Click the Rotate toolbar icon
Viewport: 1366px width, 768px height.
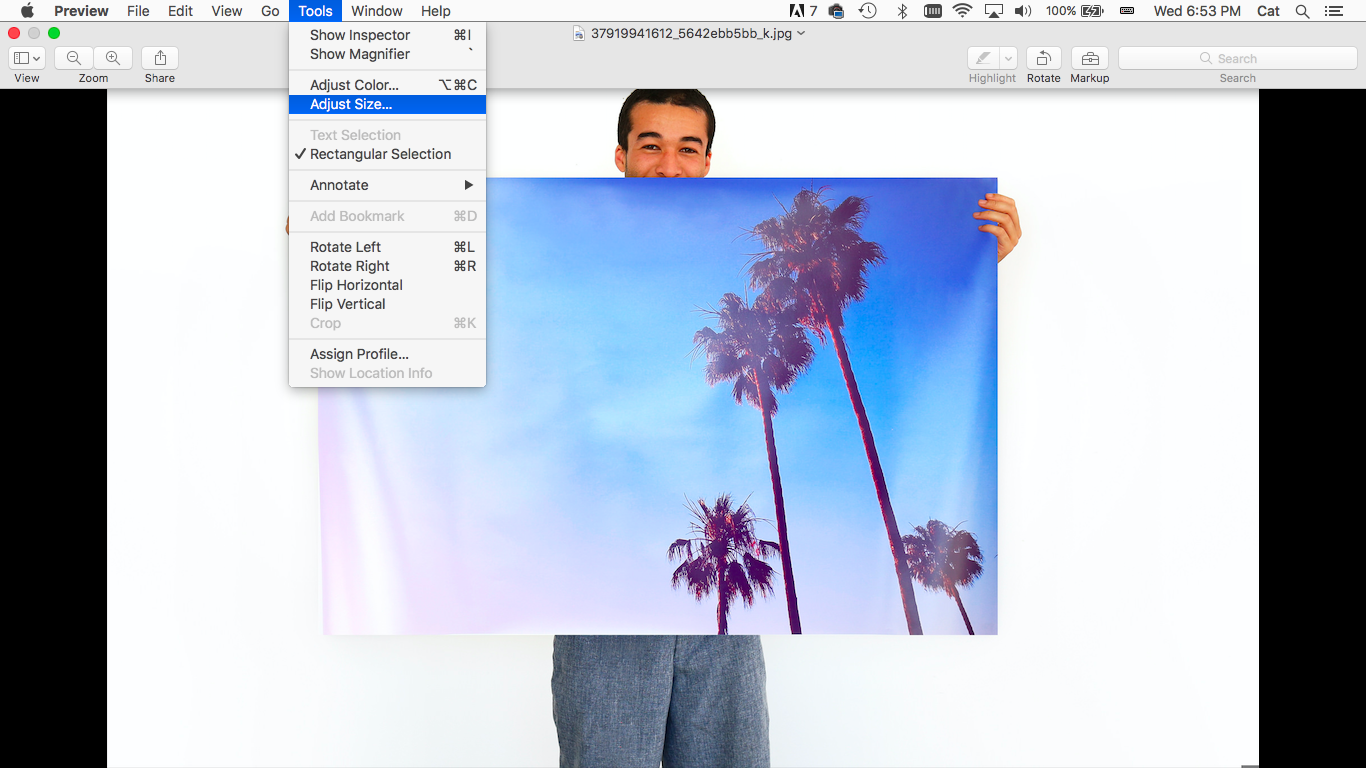1043,58
